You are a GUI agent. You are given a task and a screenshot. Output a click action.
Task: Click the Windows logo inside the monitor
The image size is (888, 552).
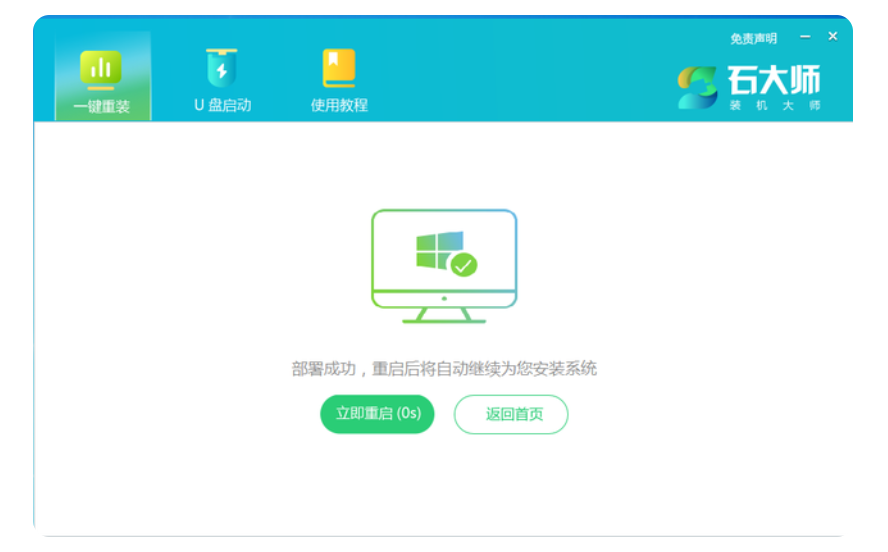click(439, 250)
